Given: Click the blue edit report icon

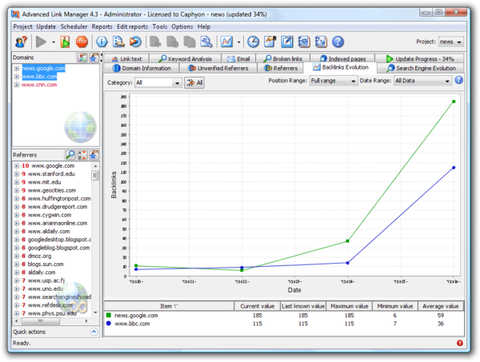Looking at the screenshot, I should click(287, 42).
